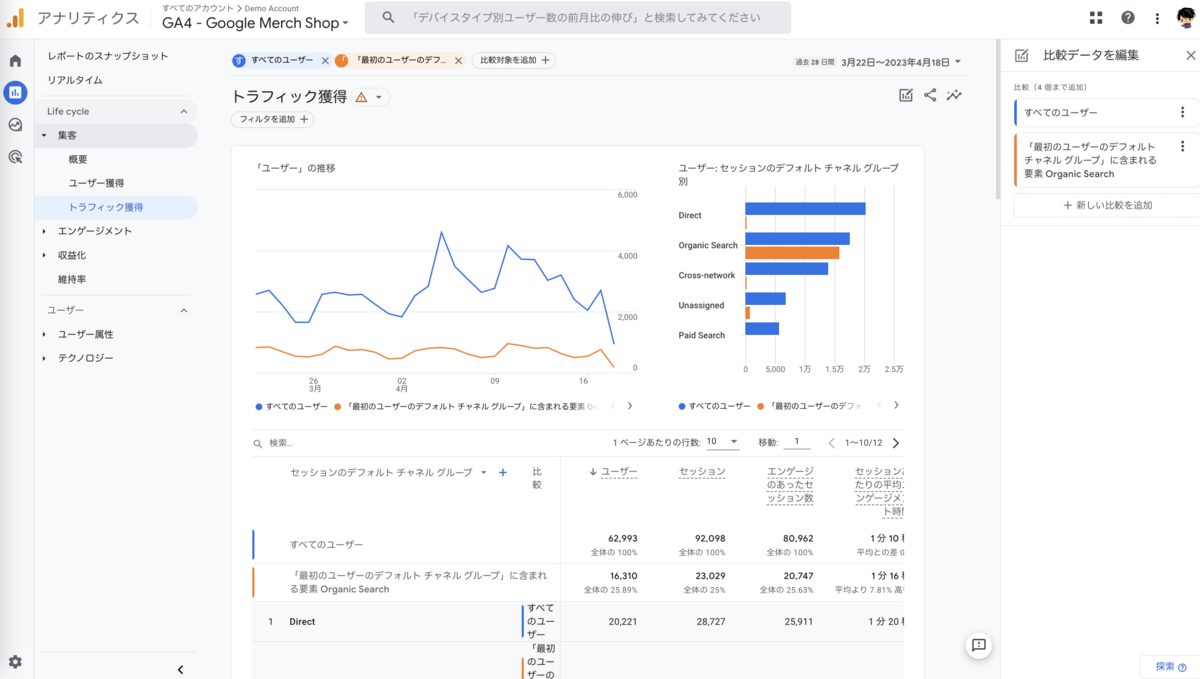Remove the すべてのユーザー comparison chip
The image size is (1200, 679).
pyautogui.click(x=324, y=60)
